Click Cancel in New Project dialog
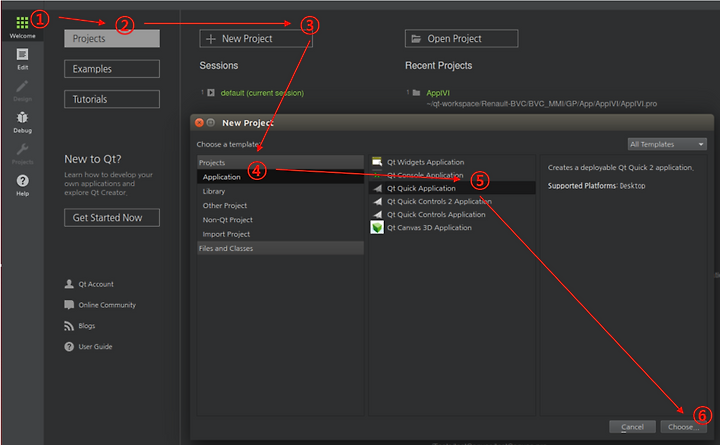Viewport: 720px width, 445px height. coord(632,427)
